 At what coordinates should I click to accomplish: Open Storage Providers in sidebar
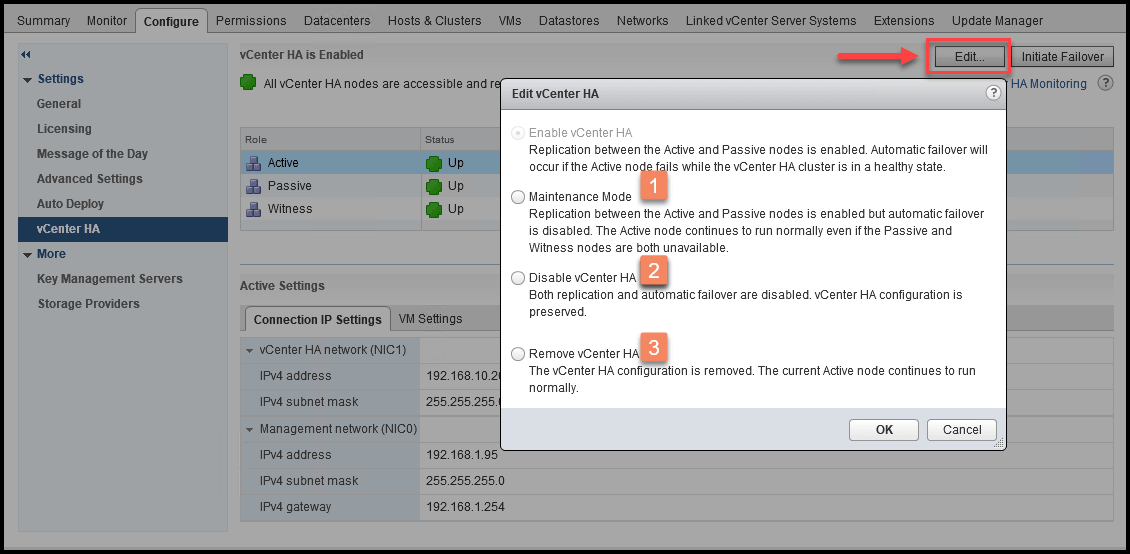(89, 304)
